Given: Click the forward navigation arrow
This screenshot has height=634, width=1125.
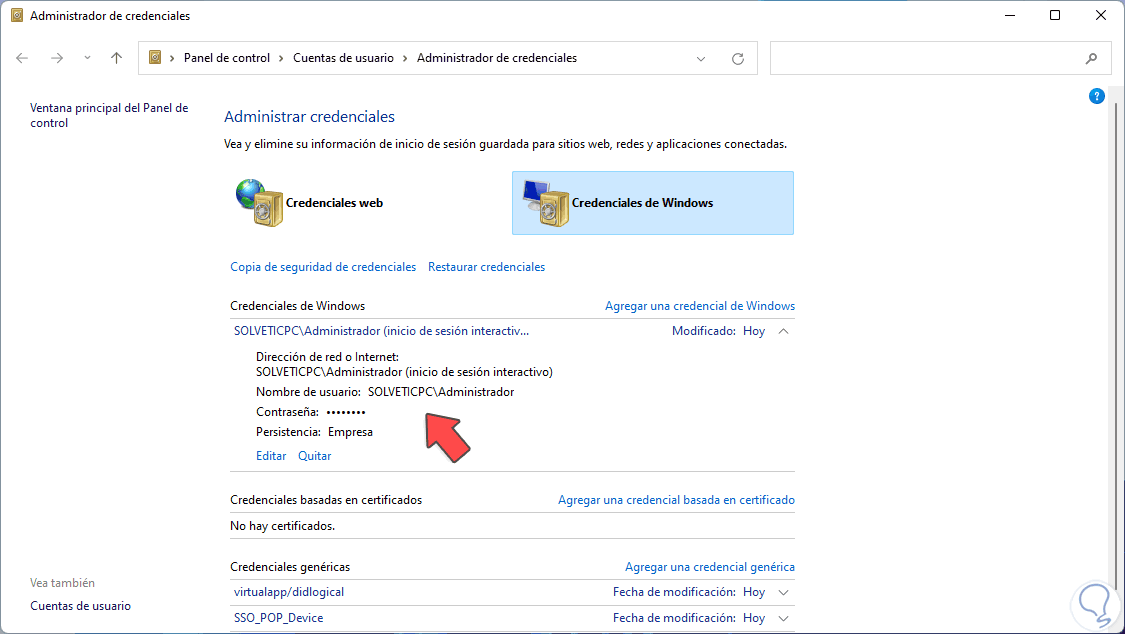Looking at the screenshot, I should (57, 58).
